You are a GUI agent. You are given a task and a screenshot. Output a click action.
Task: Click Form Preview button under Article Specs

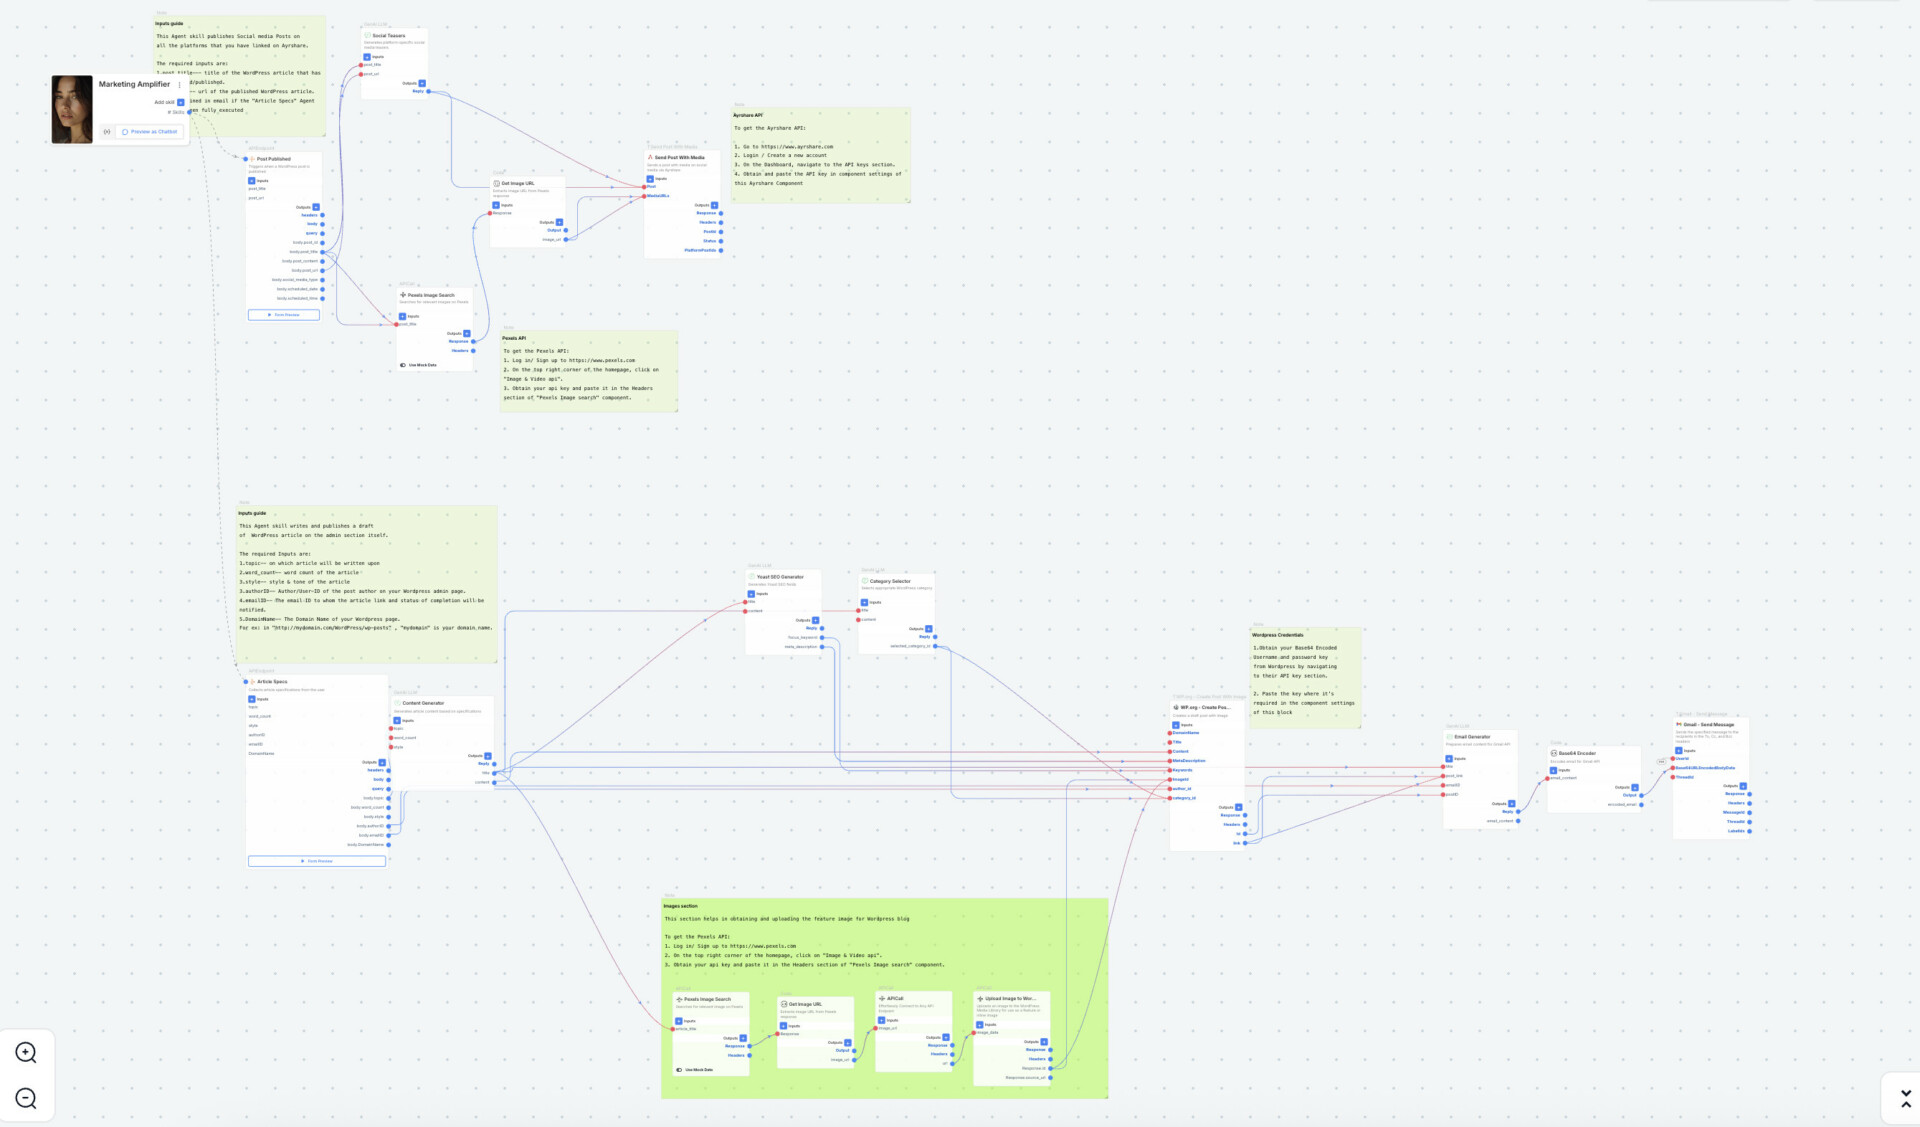317,861
